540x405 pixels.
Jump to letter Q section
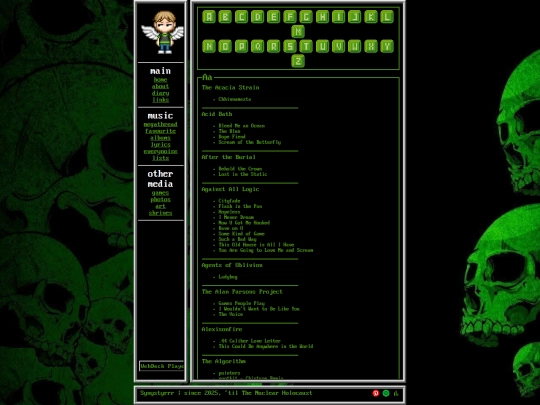click(x=258, y=46)
